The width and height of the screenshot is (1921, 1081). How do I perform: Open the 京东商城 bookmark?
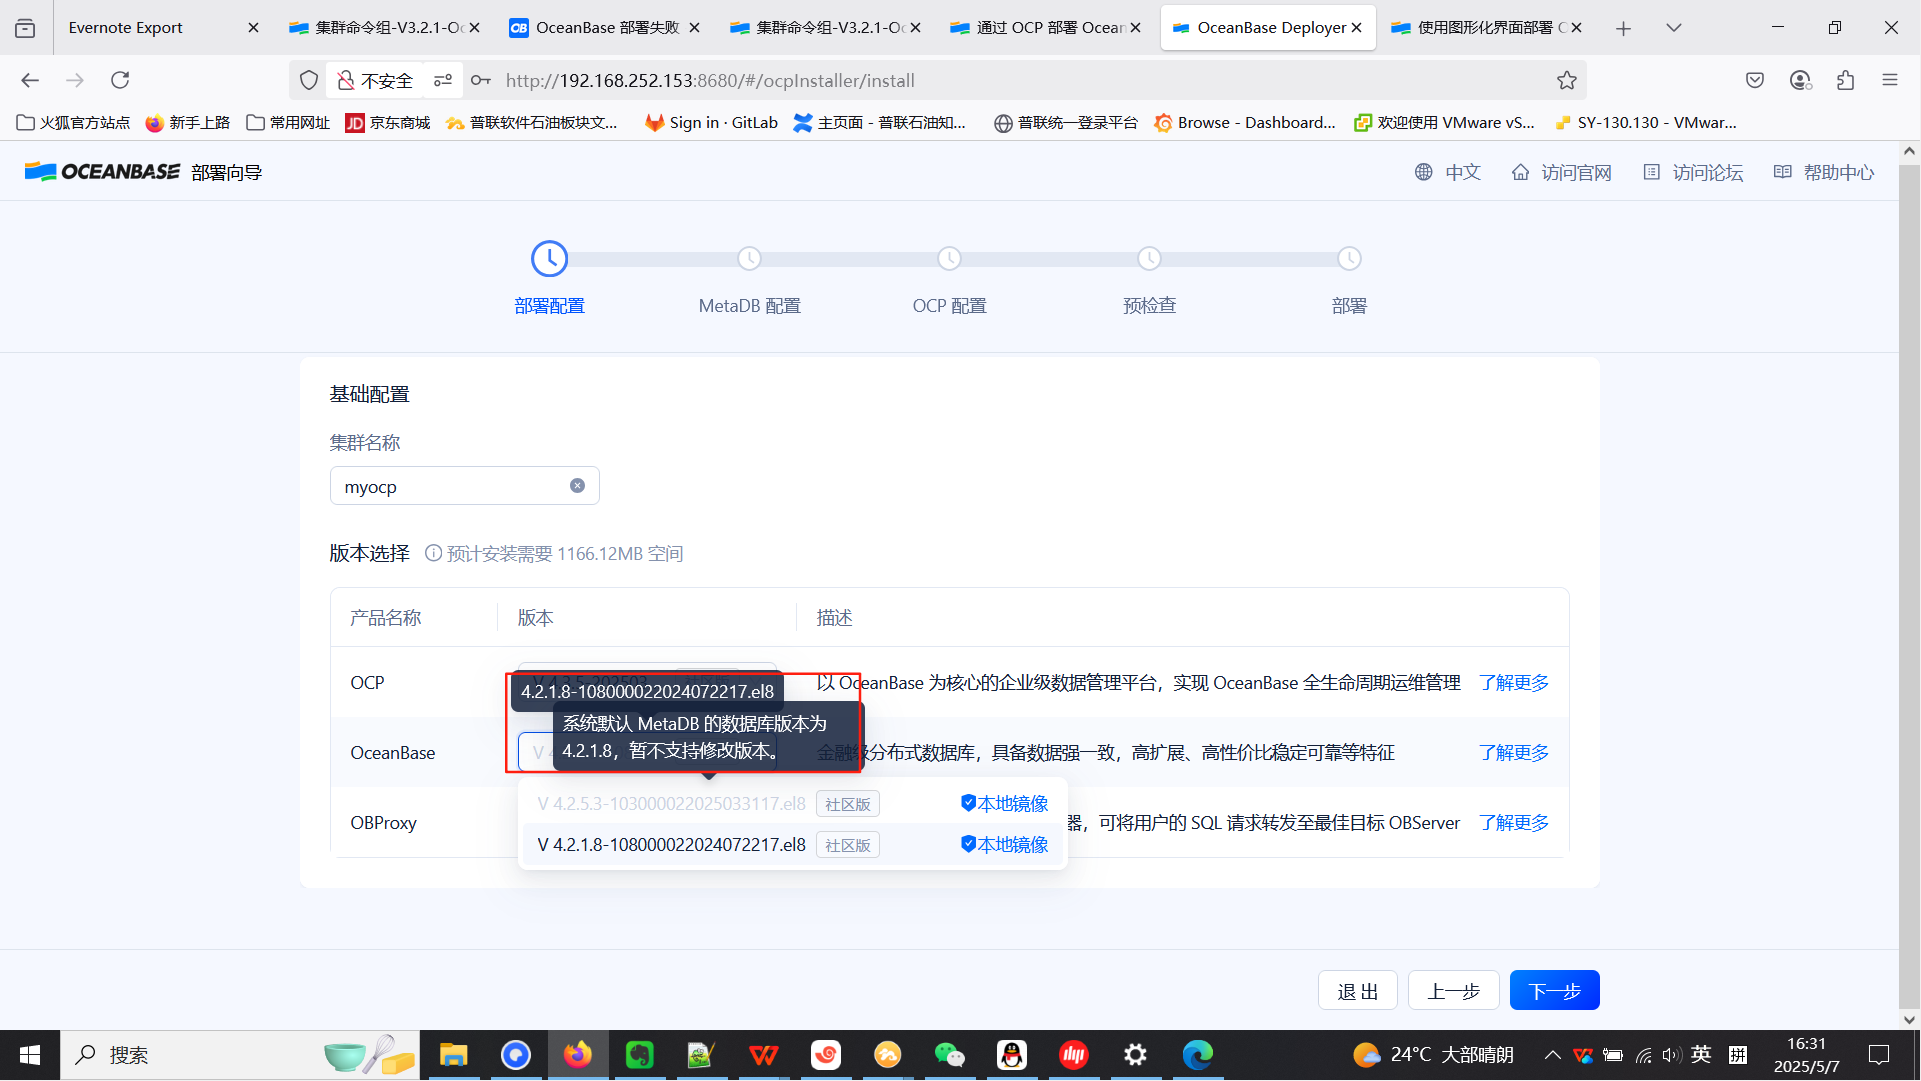click(x=388, y=122)
